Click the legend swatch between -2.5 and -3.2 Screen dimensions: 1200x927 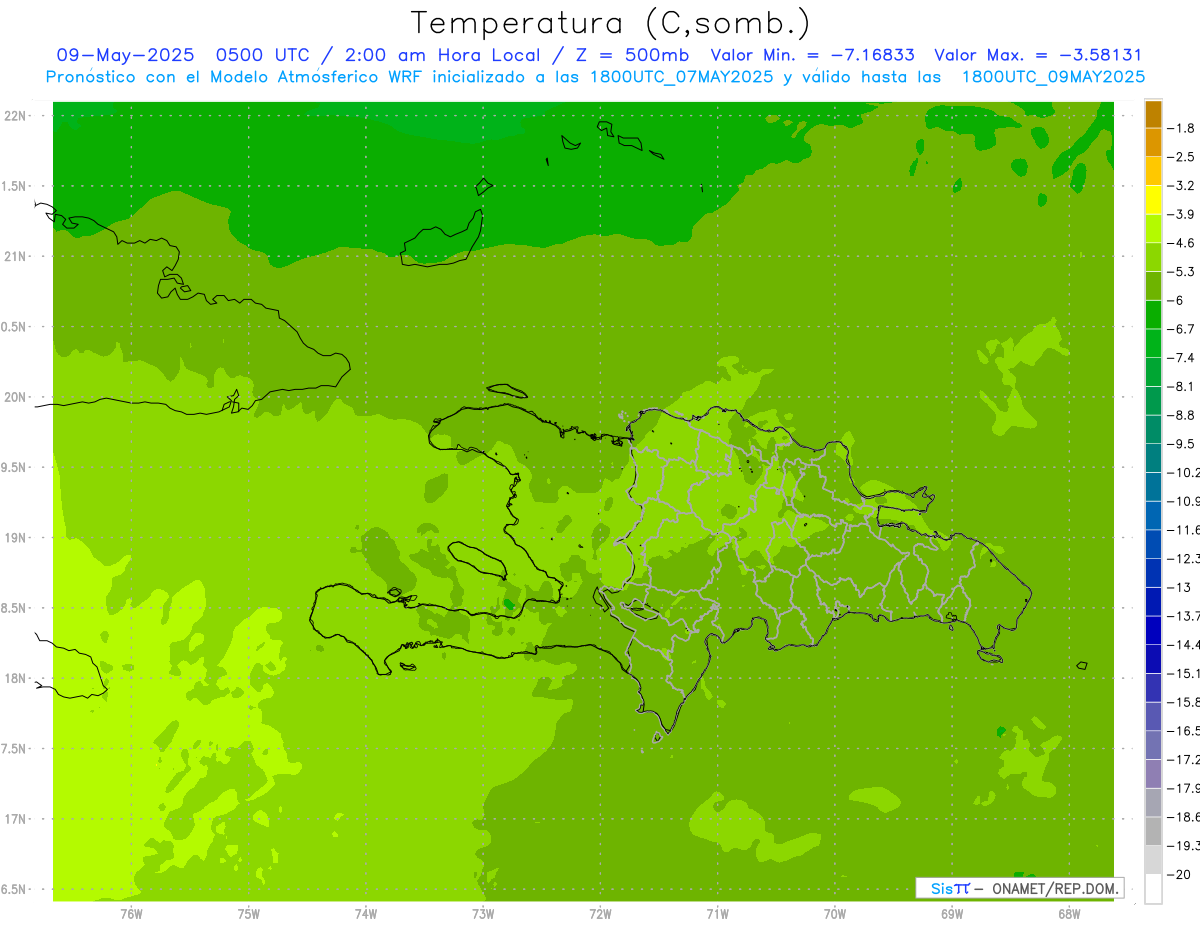(1153, 171)
